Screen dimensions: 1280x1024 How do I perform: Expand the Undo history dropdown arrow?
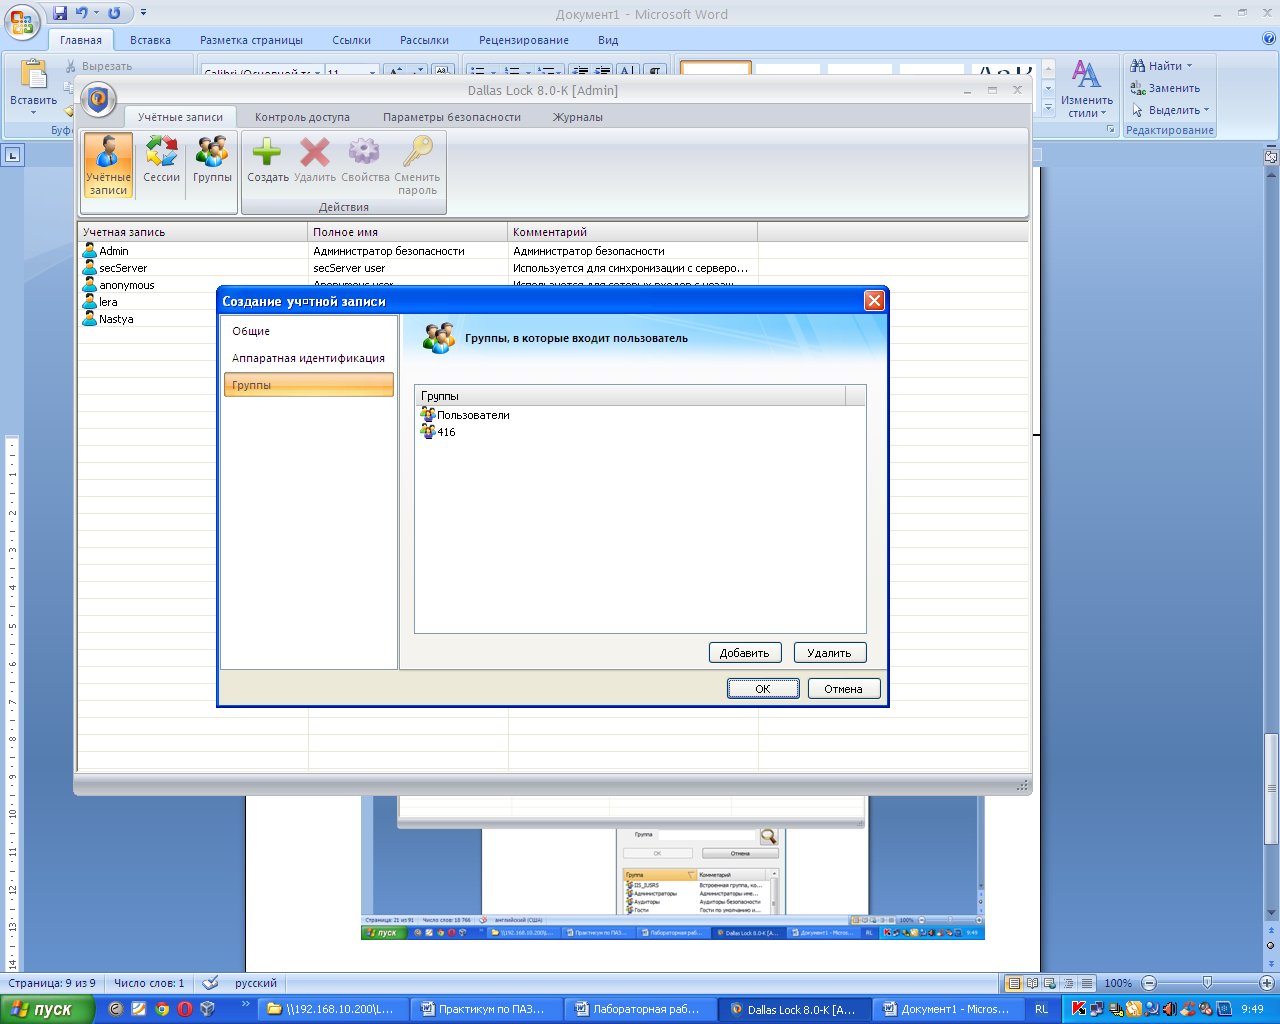click(x=97, y=13)
